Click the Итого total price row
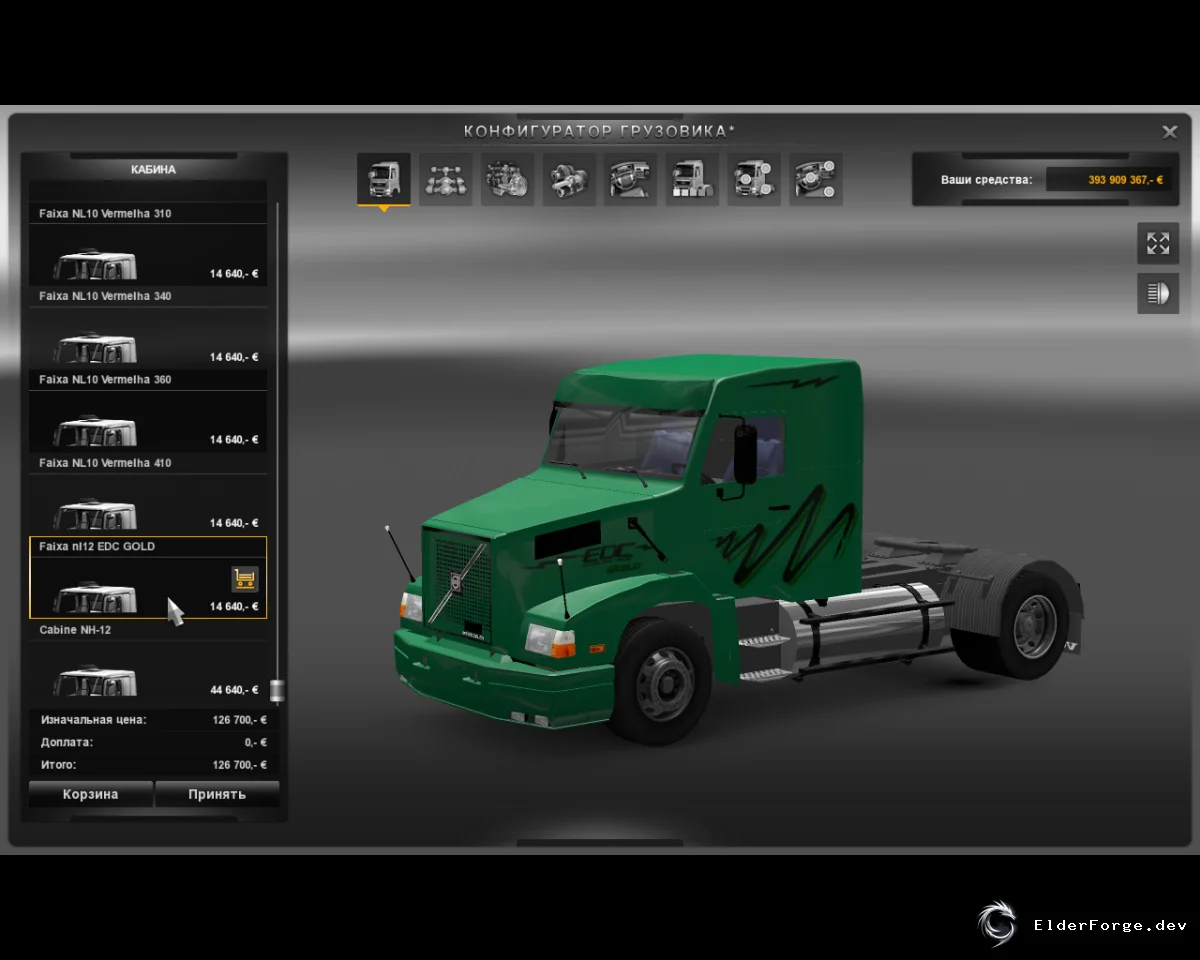Image resolution: width=1200 pixels, height=960 pixels. tap(153, 765)
